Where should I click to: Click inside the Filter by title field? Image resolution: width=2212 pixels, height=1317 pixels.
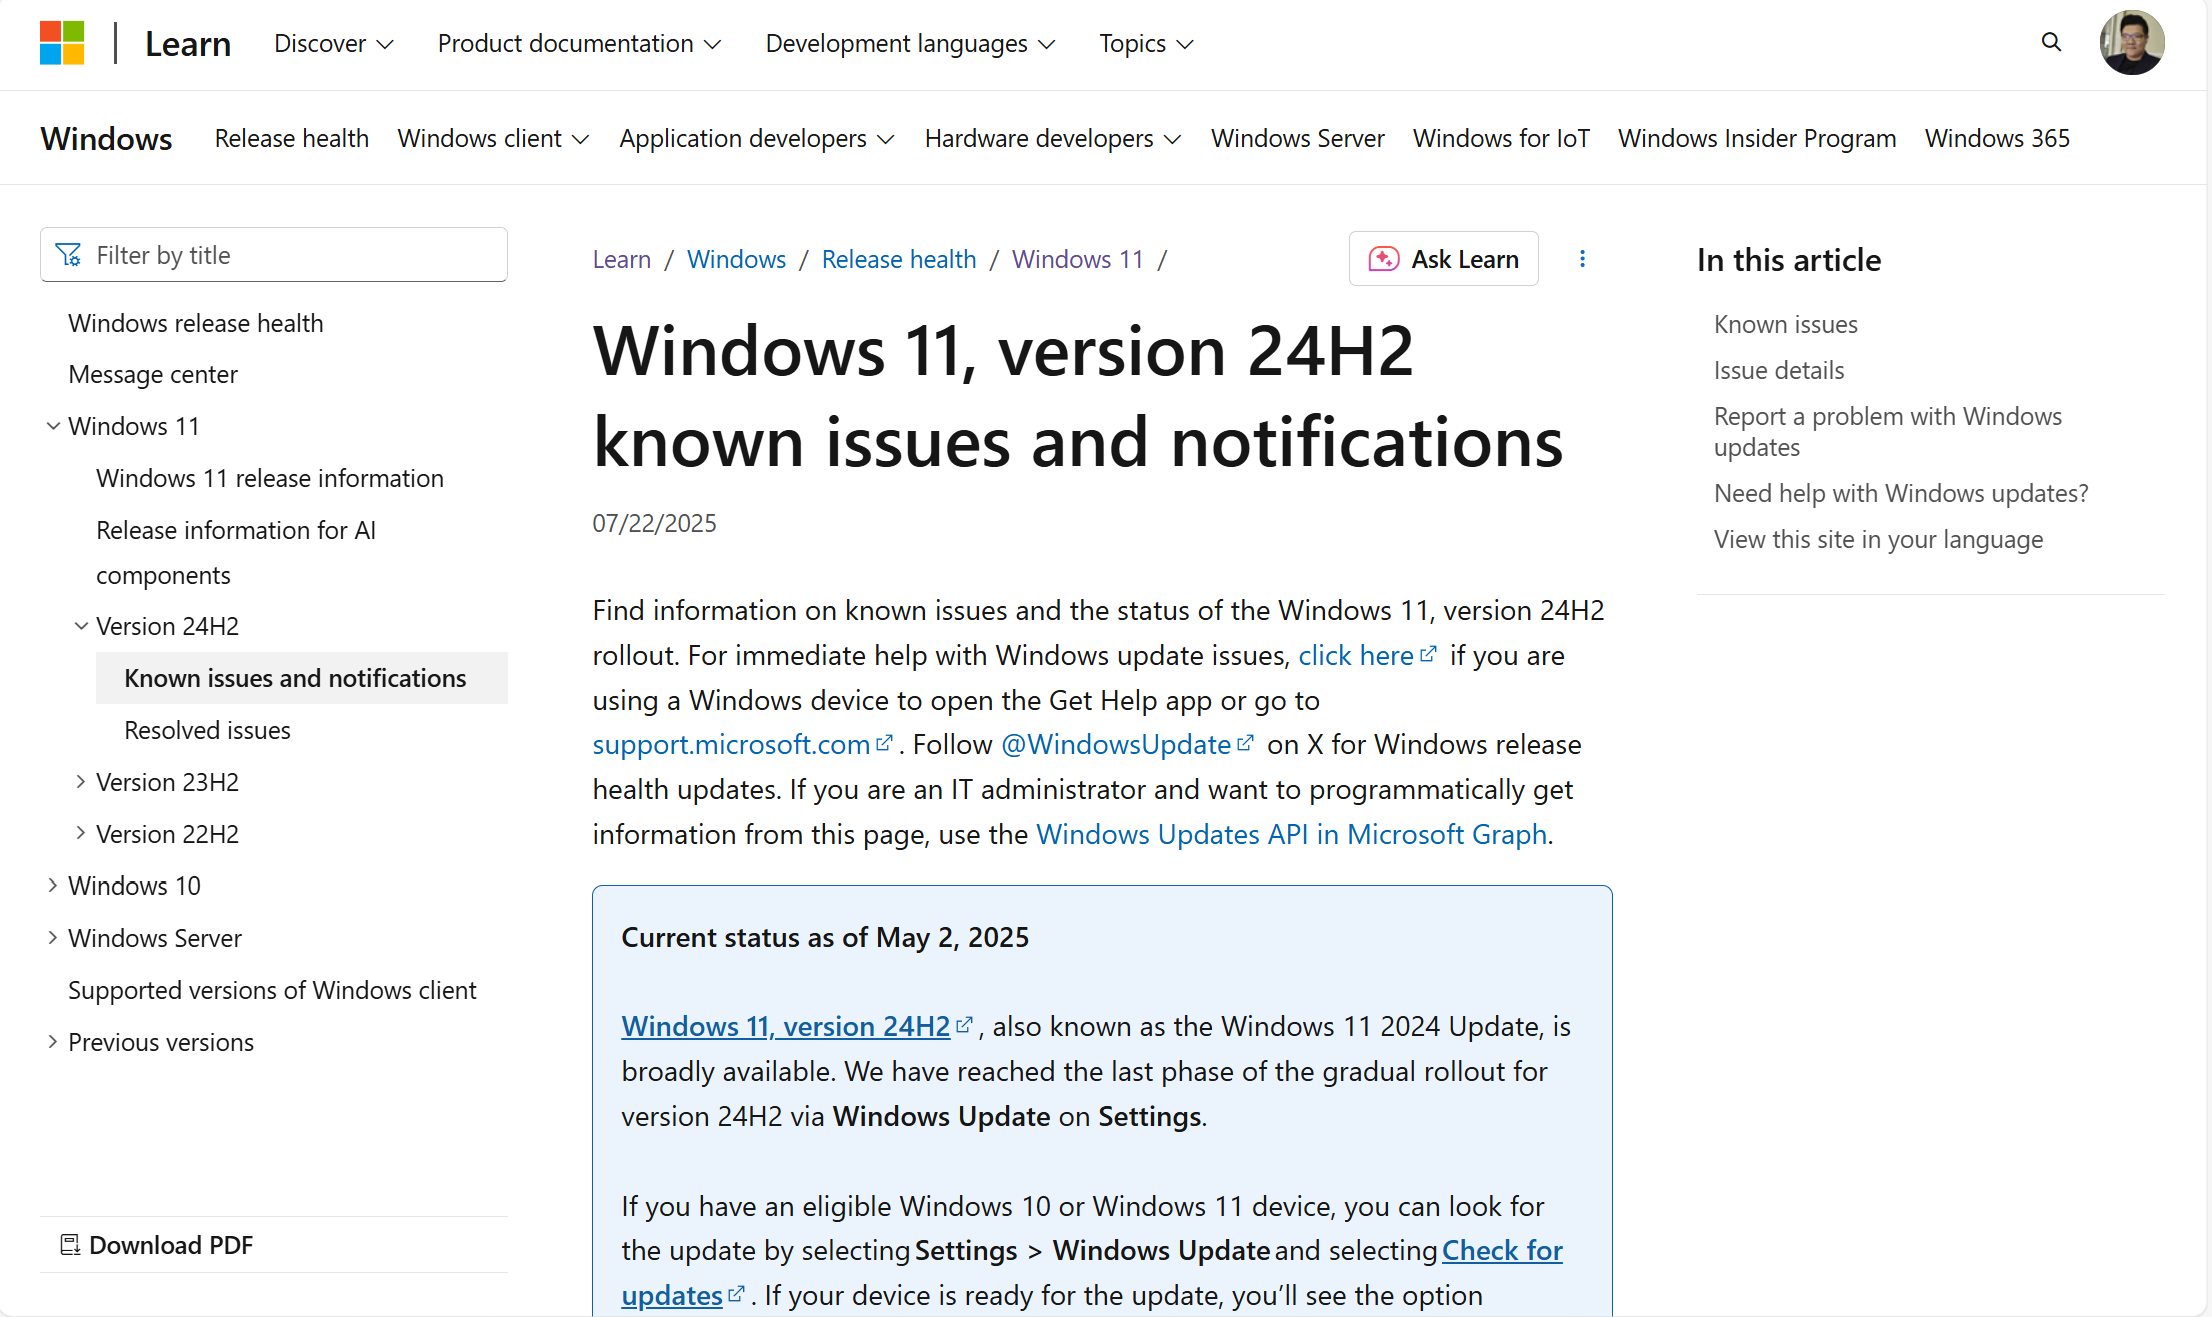click(x=274, y=255)
